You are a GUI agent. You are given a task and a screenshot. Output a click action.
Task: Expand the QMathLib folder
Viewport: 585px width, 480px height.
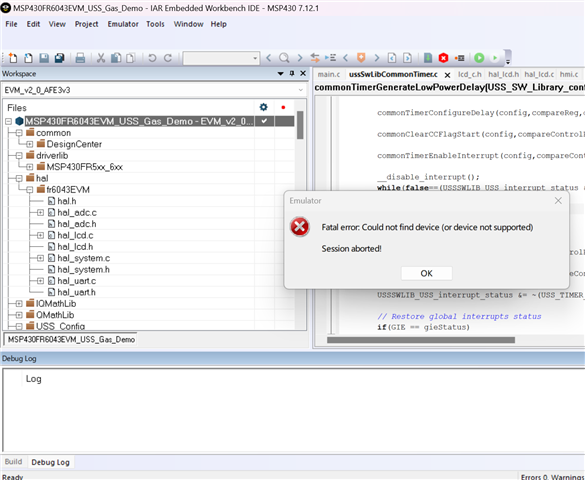click(19, 315)
